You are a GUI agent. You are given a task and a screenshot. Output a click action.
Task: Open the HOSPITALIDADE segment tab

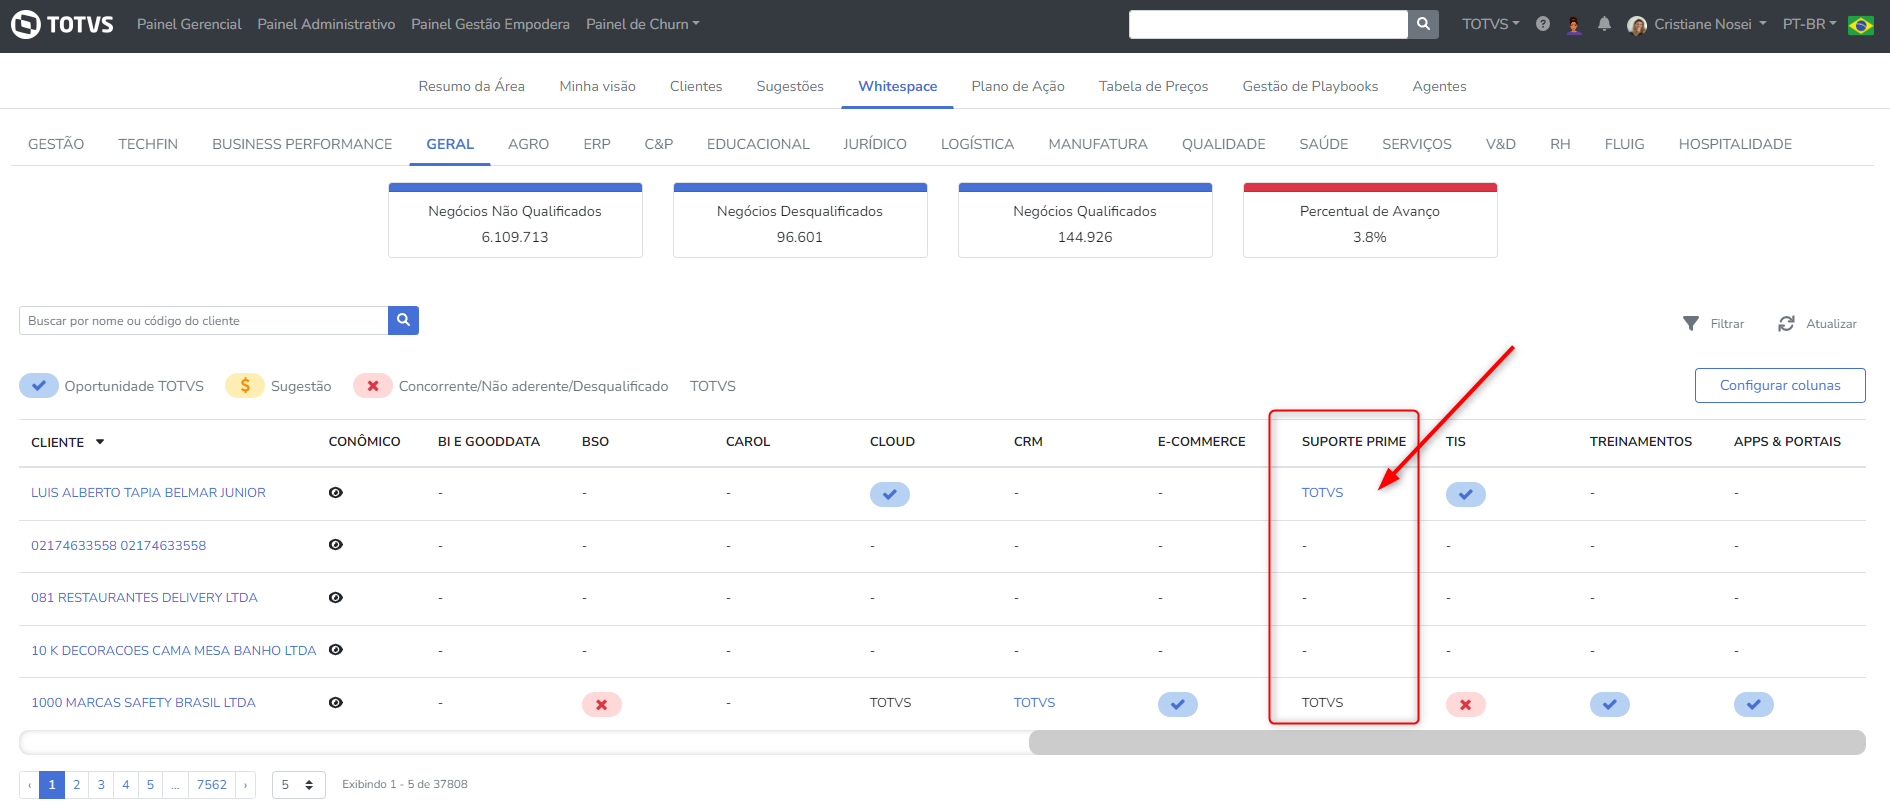pos(1735,144)
